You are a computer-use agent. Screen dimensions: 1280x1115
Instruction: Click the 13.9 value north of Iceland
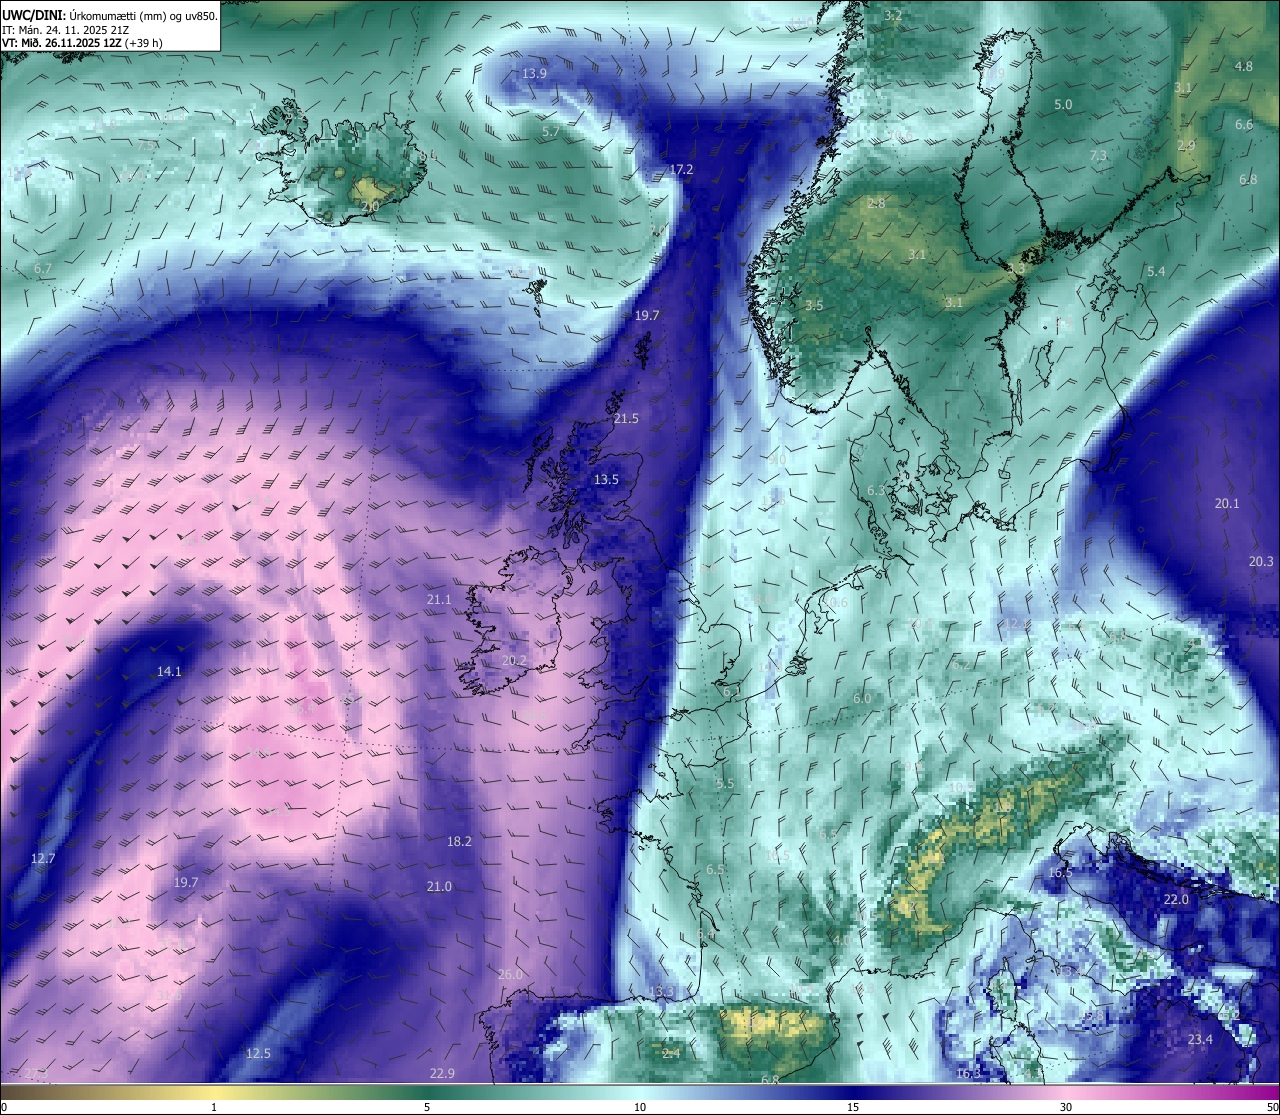pyautogui.click(x=534, y=74)
